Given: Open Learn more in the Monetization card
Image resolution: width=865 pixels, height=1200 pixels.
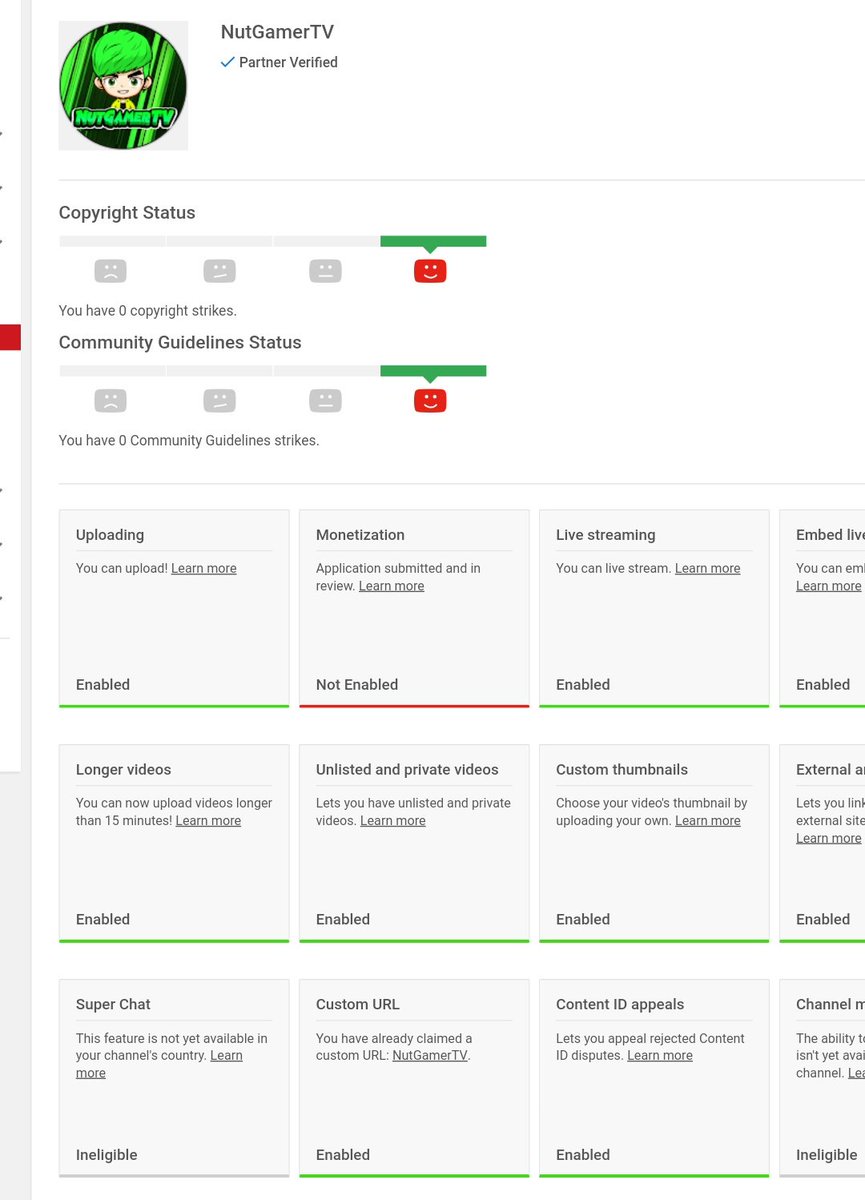Looking at the screenshot, I should coord(391,586).
